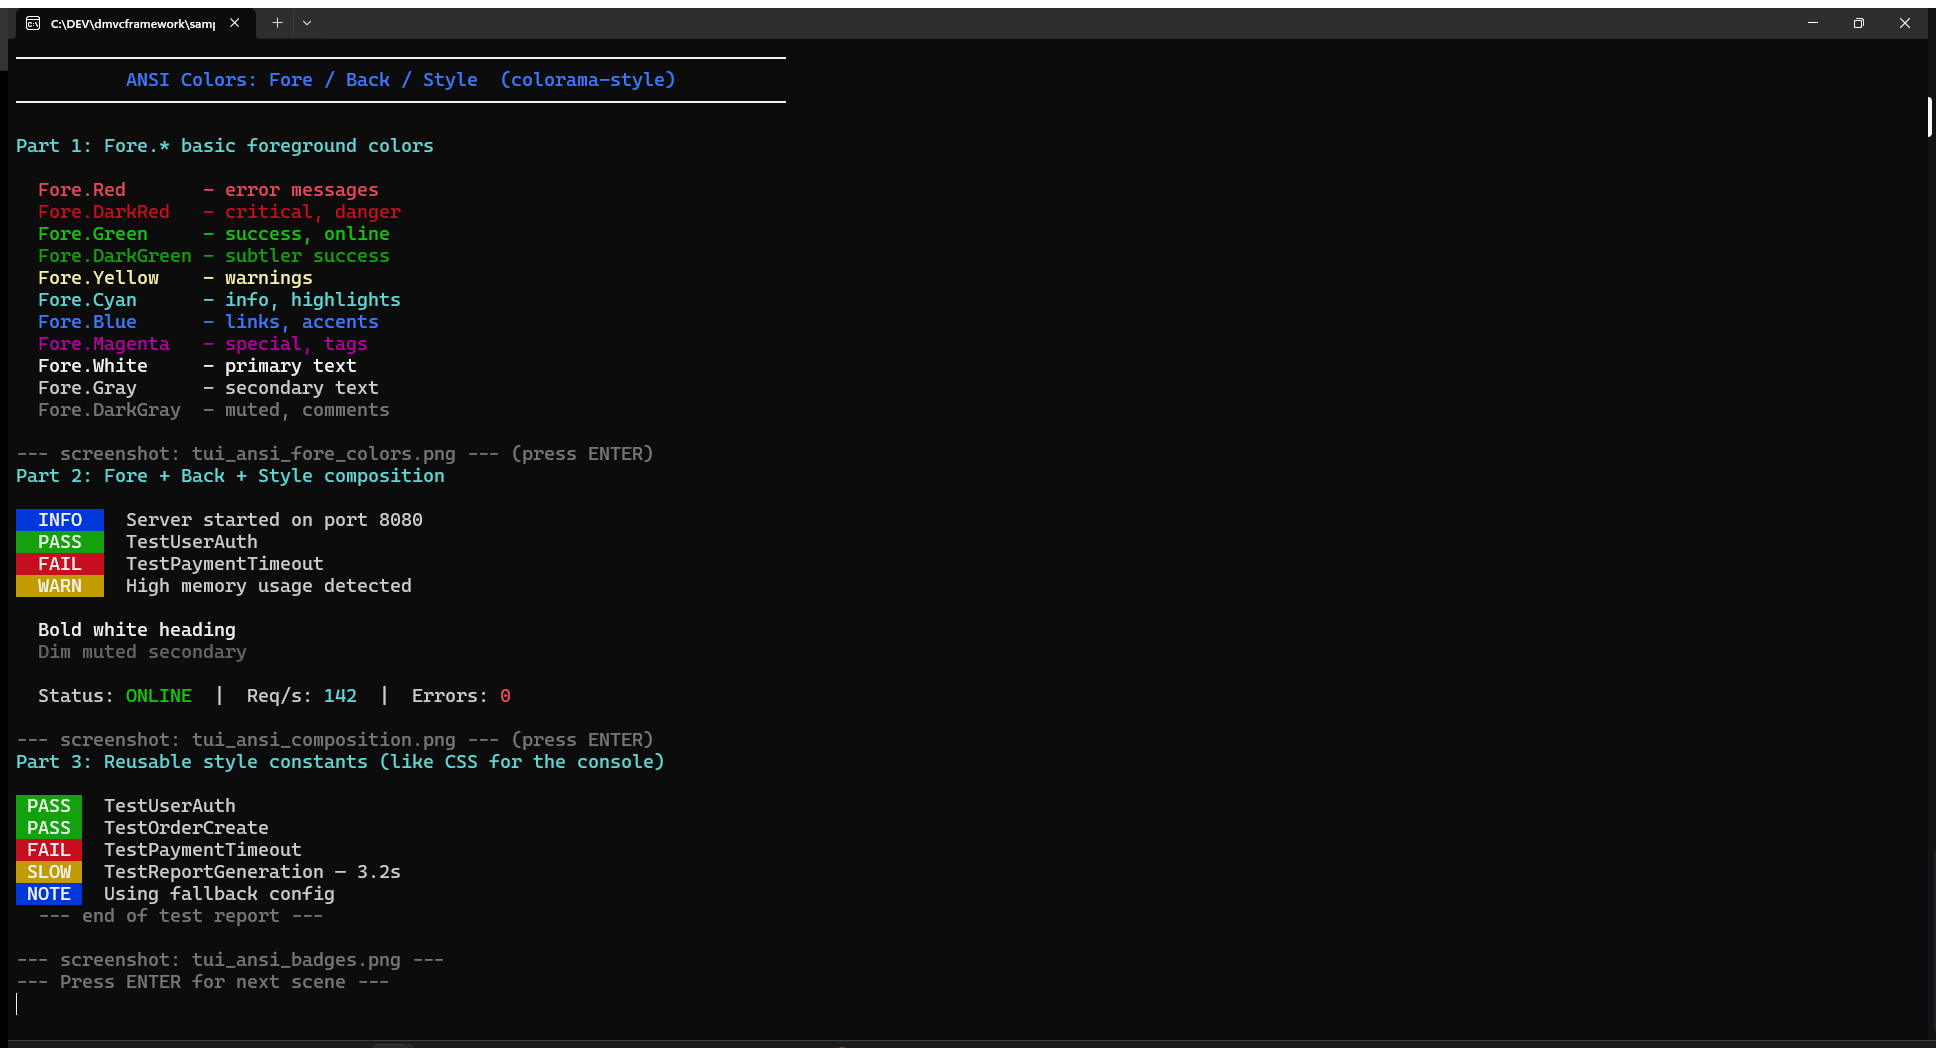The image size is (1936, 1048).
Task: Click the green PASS badge beside 'Server' section TestUserAuth in Part 2
Action: coord(60,542)
